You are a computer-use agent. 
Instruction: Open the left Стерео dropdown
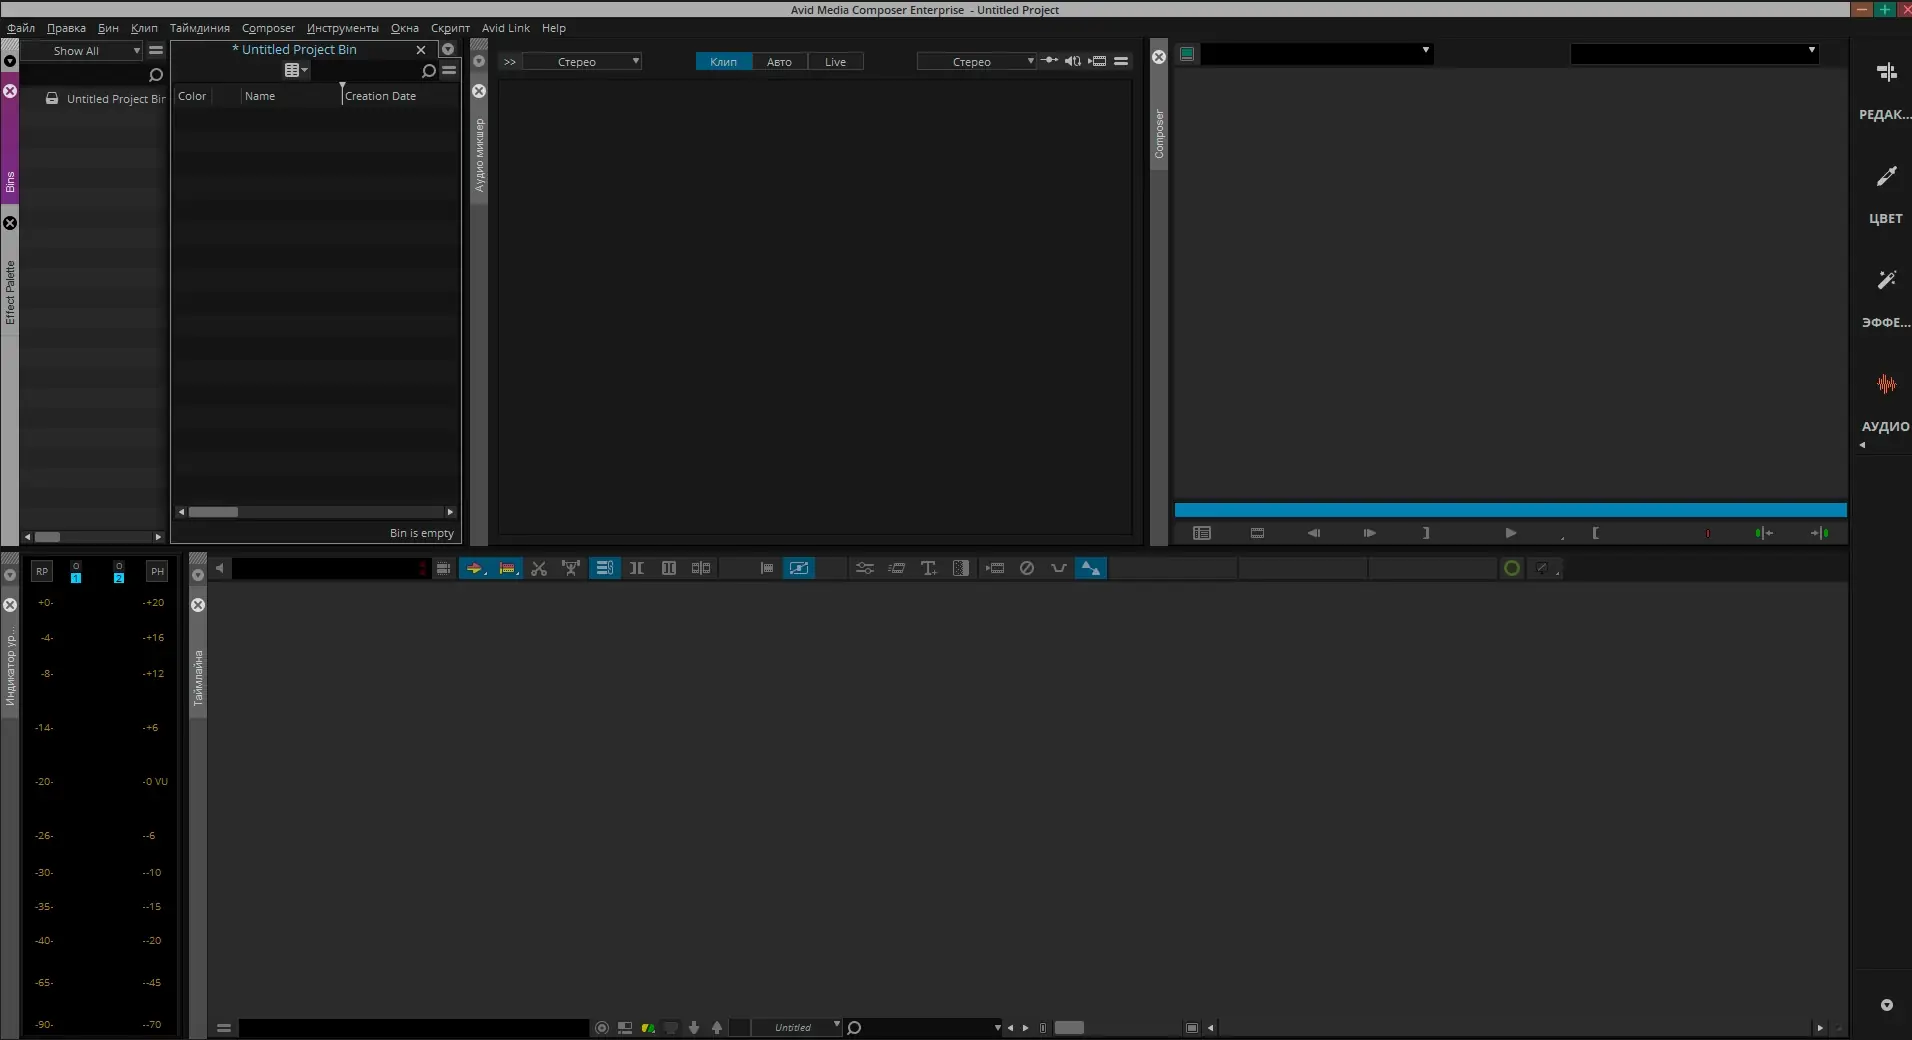[x=582, y=62]
